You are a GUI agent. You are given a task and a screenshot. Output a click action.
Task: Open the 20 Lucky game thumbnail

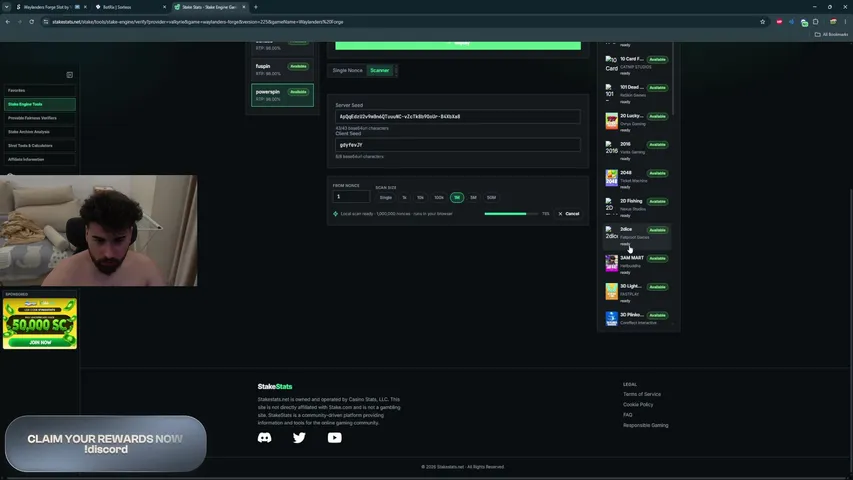[611, 121]
